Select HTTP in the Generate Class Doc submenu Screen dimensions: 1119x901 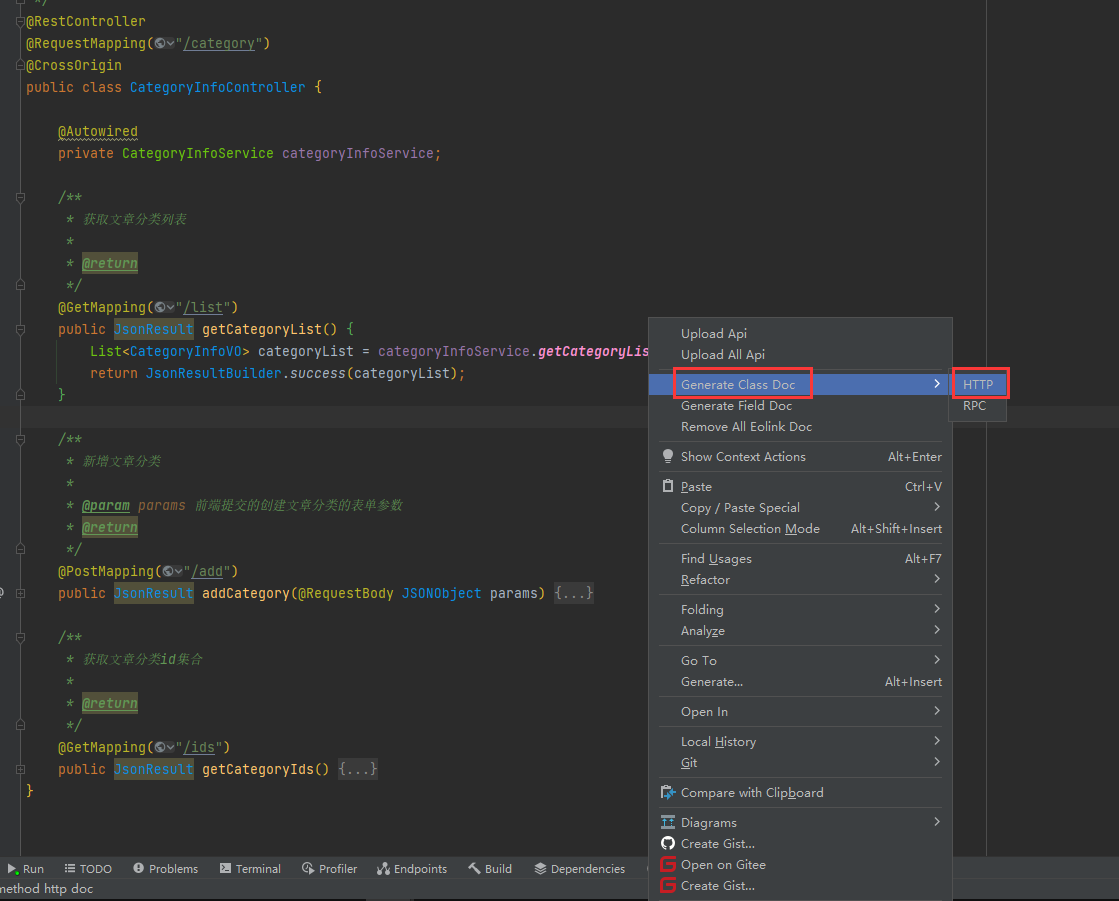[x=978, y=385]
